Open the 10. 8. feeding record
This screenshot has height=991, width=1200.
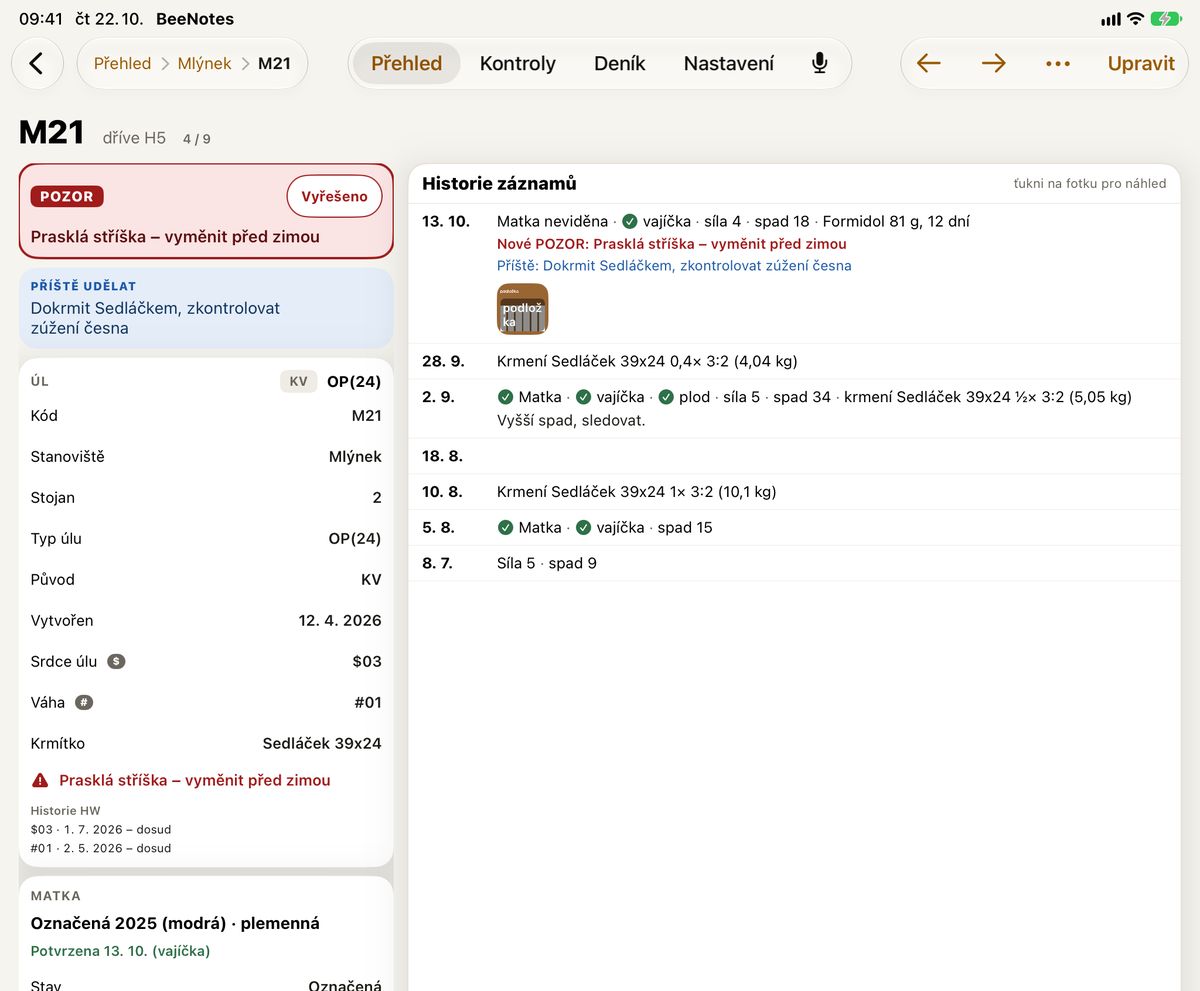pyautogui.click(x=794, y=491)
